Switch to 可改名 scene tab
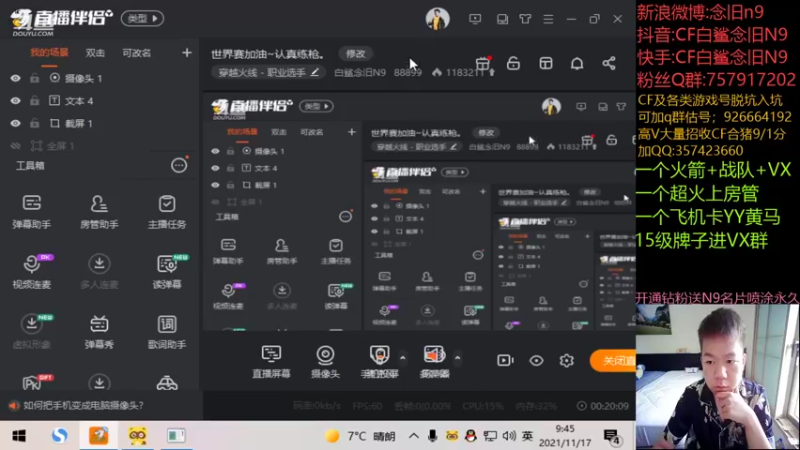Image resolution: width=800 pixels, height=450 pixels. coord(136,53)
